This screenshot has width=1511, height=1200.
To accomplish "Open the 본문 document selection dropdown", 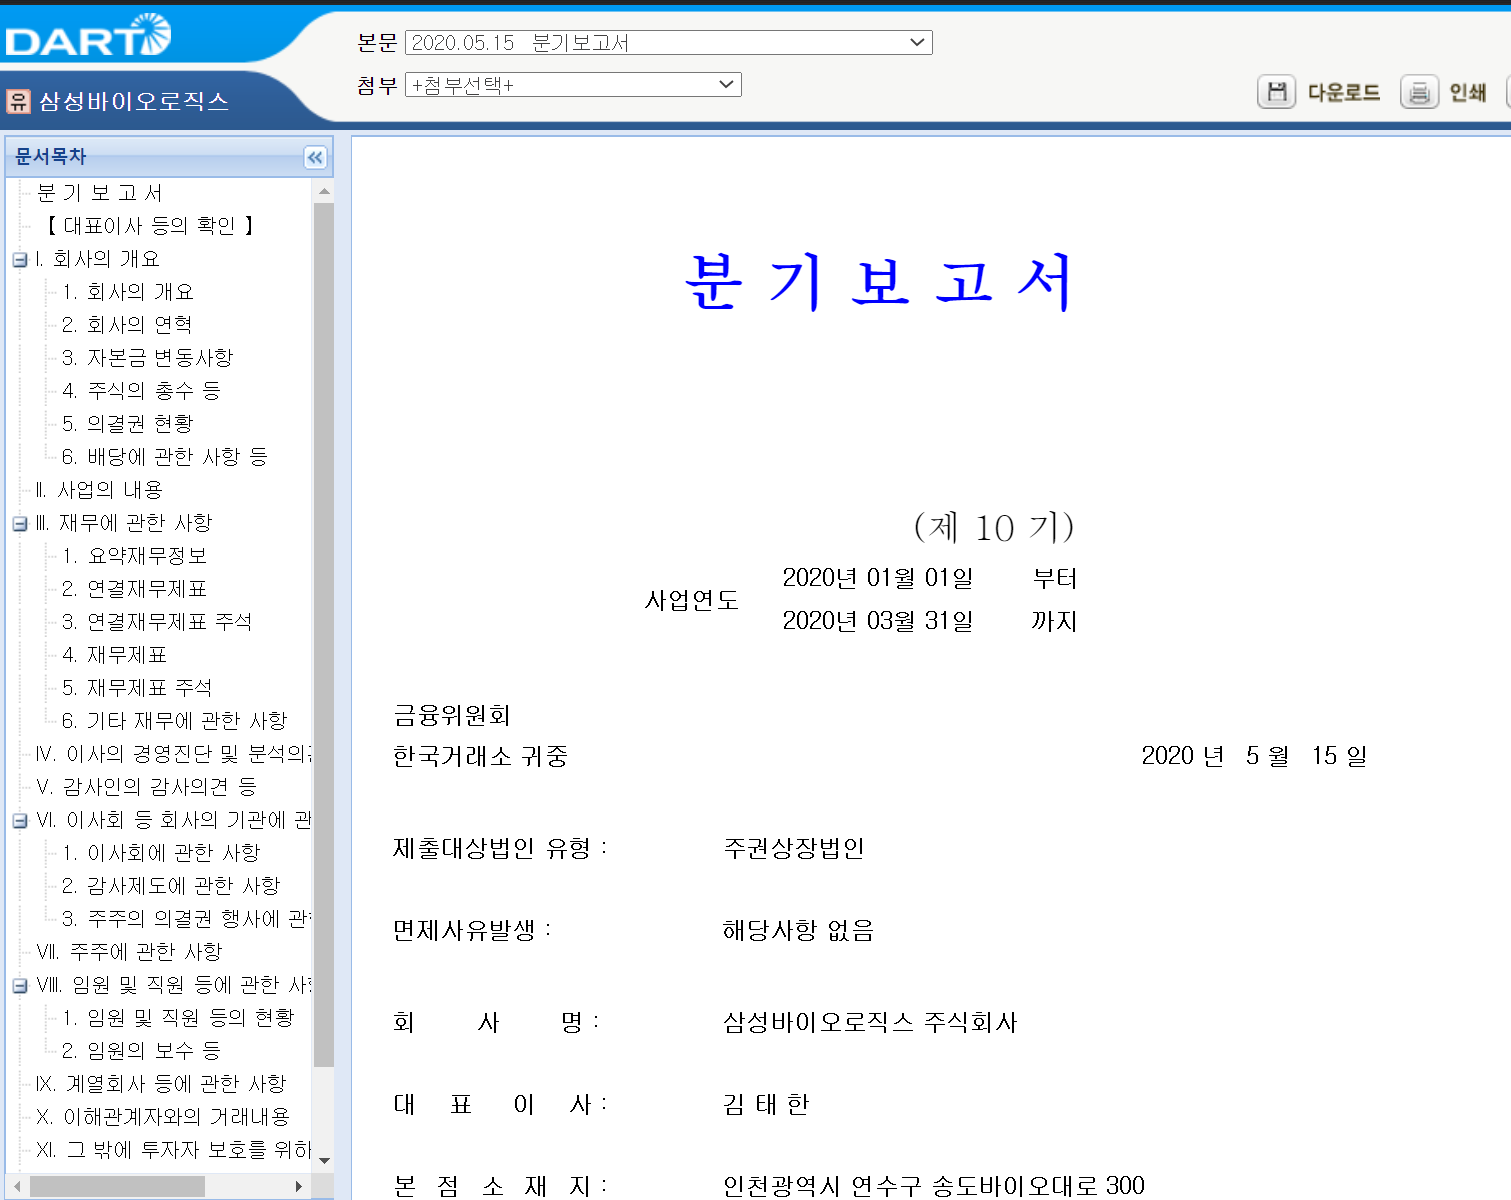I will click(669, 42).
